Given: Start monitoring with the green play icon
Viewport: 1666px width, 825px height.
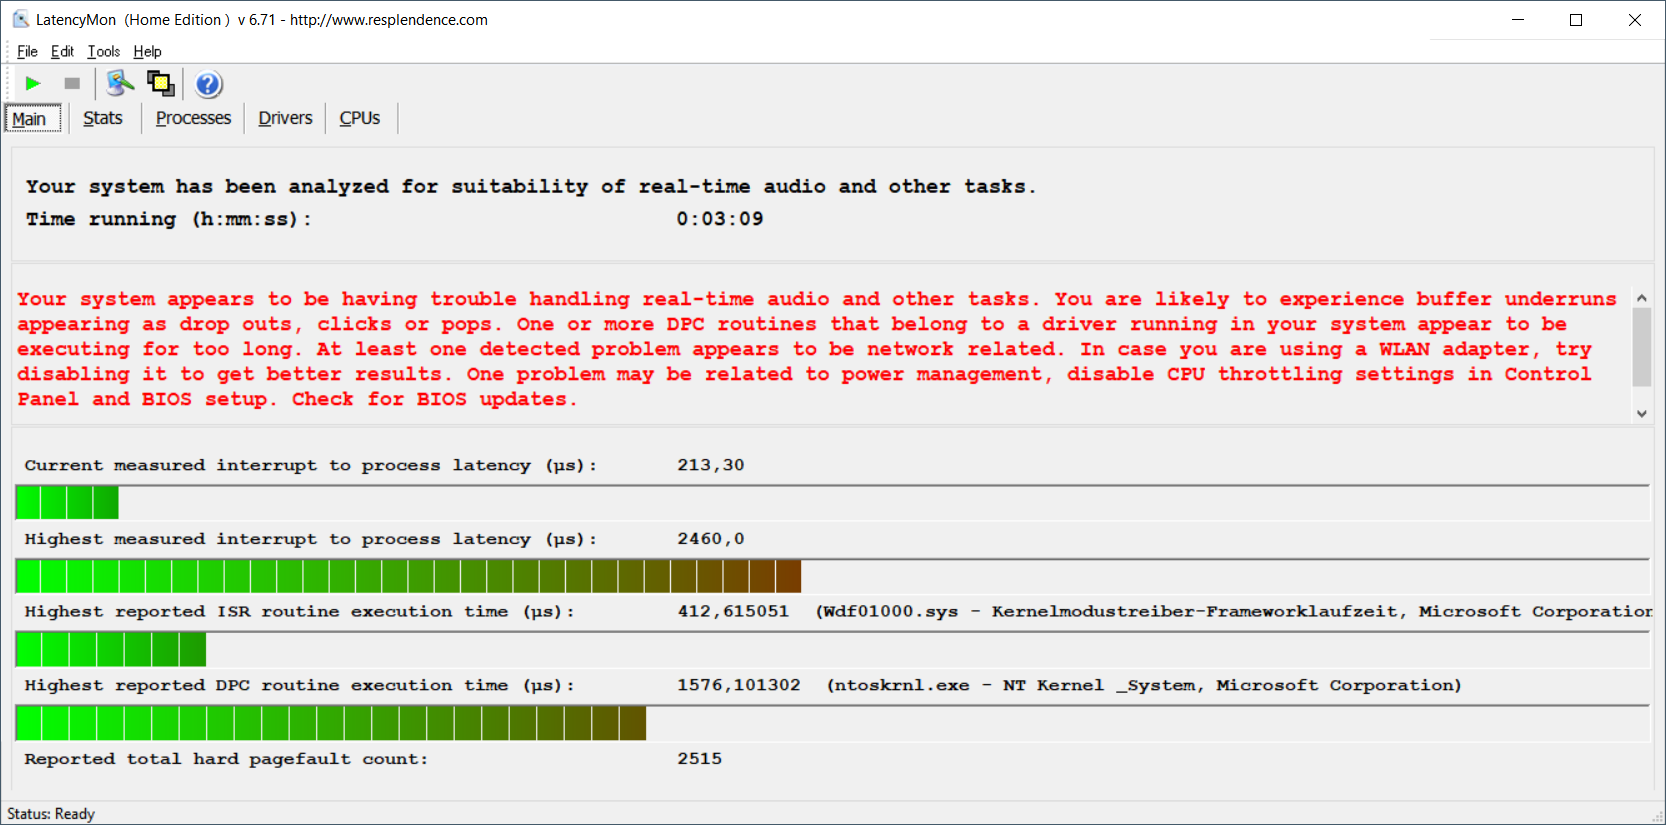Looking at the screenshot, I should (x=33, y=84).
